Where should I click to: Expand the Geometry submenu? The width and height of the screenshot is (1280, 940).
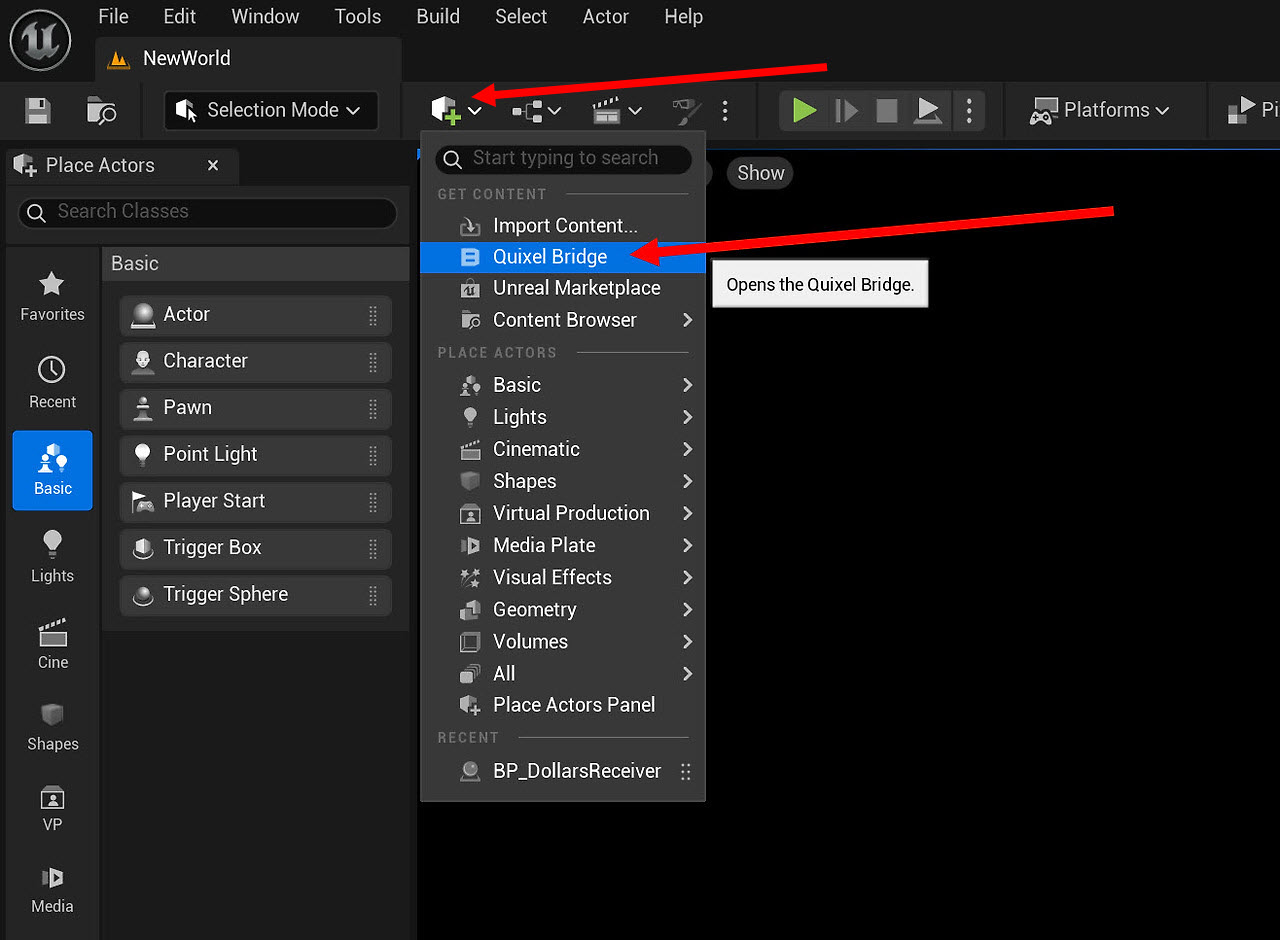[x=563, y=609]
